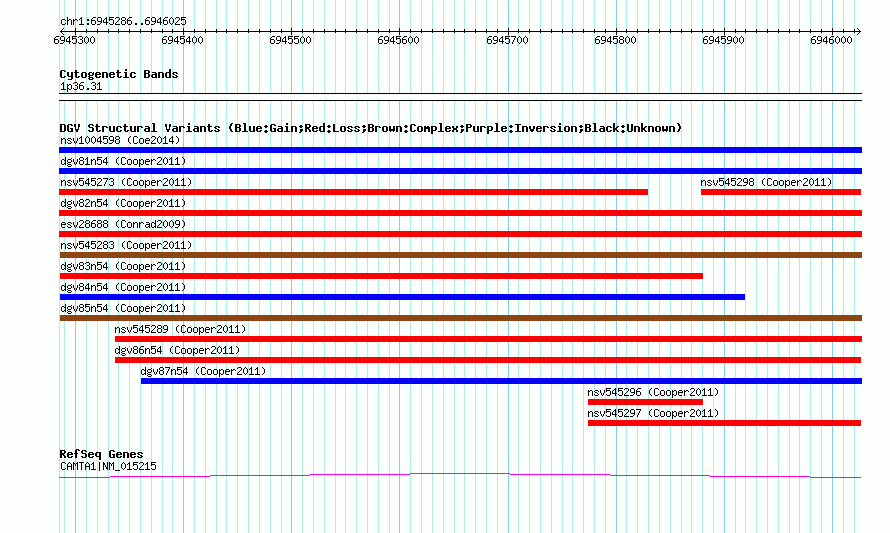This screenshot has width=890, height=533.
Task: Click the dgv84n54 blue gain bar
Action: tap(402, 297)
